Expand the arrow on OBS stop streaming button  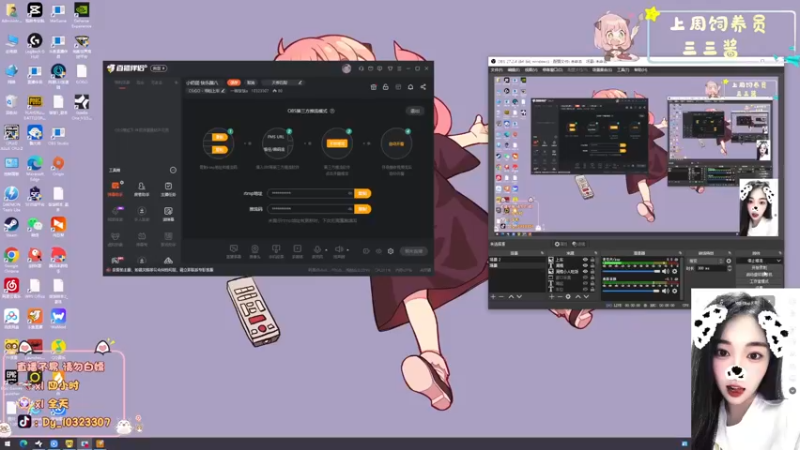pos(779,261)
